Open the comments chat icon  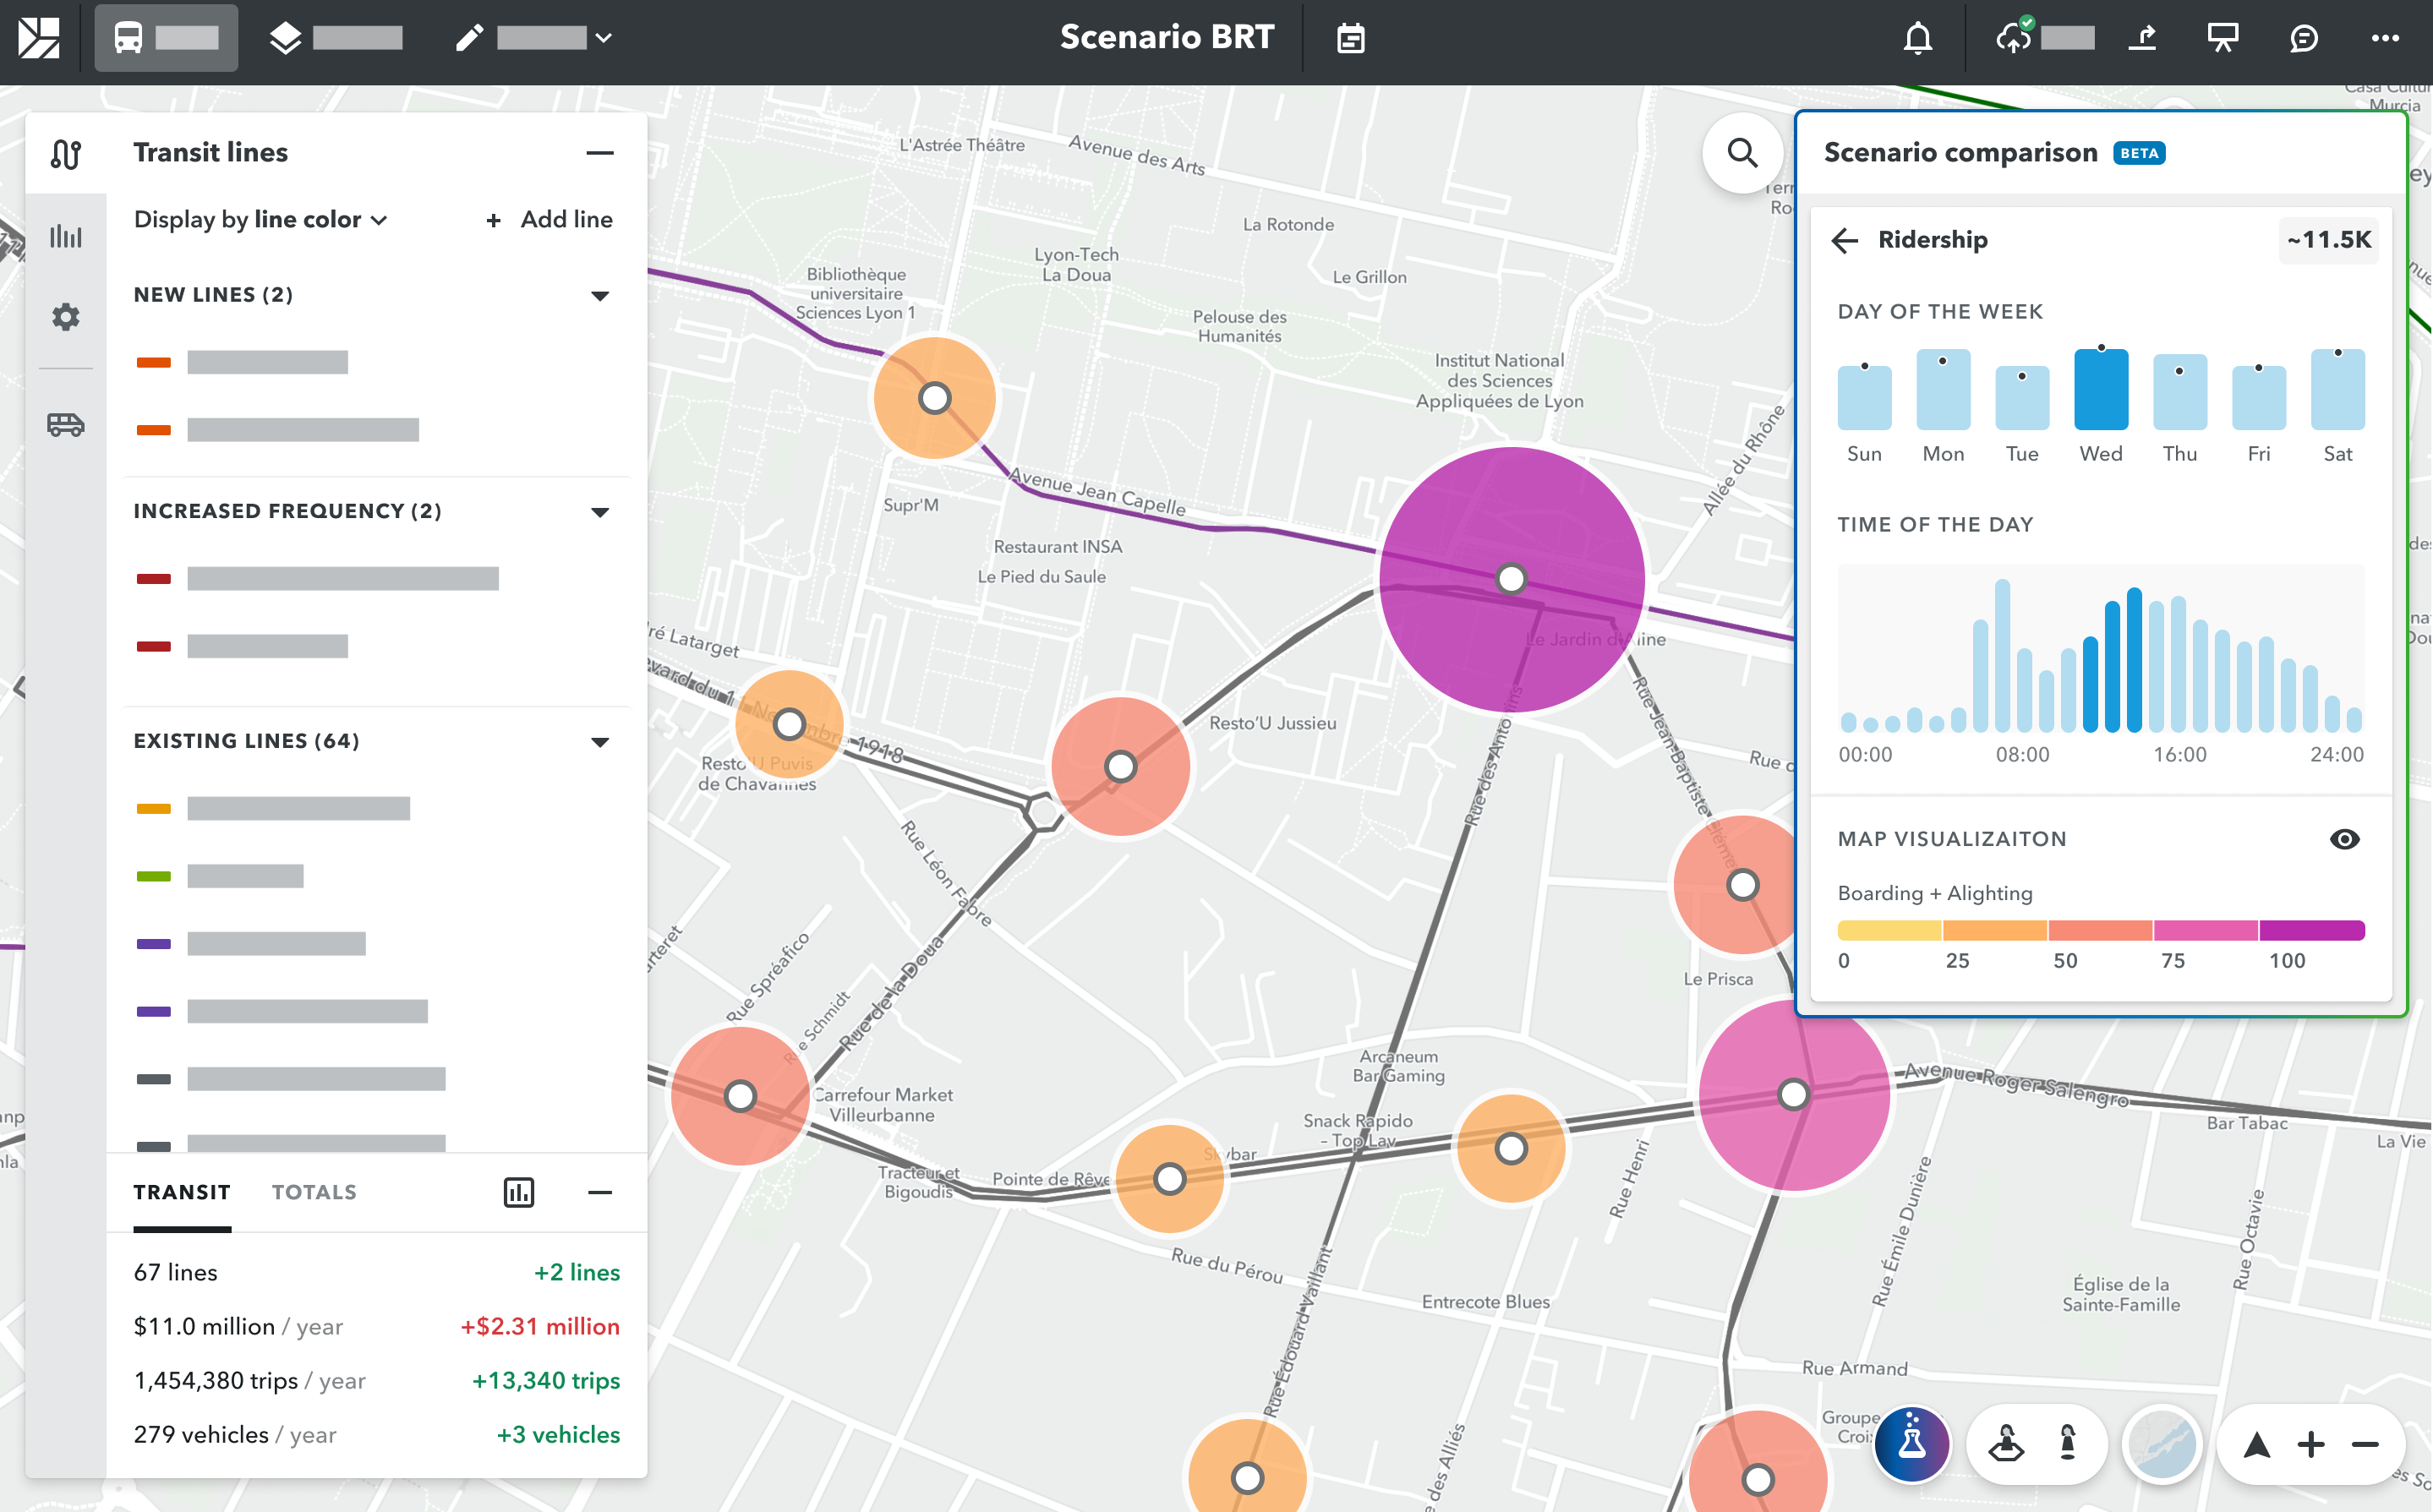[x=2303, y=38]
